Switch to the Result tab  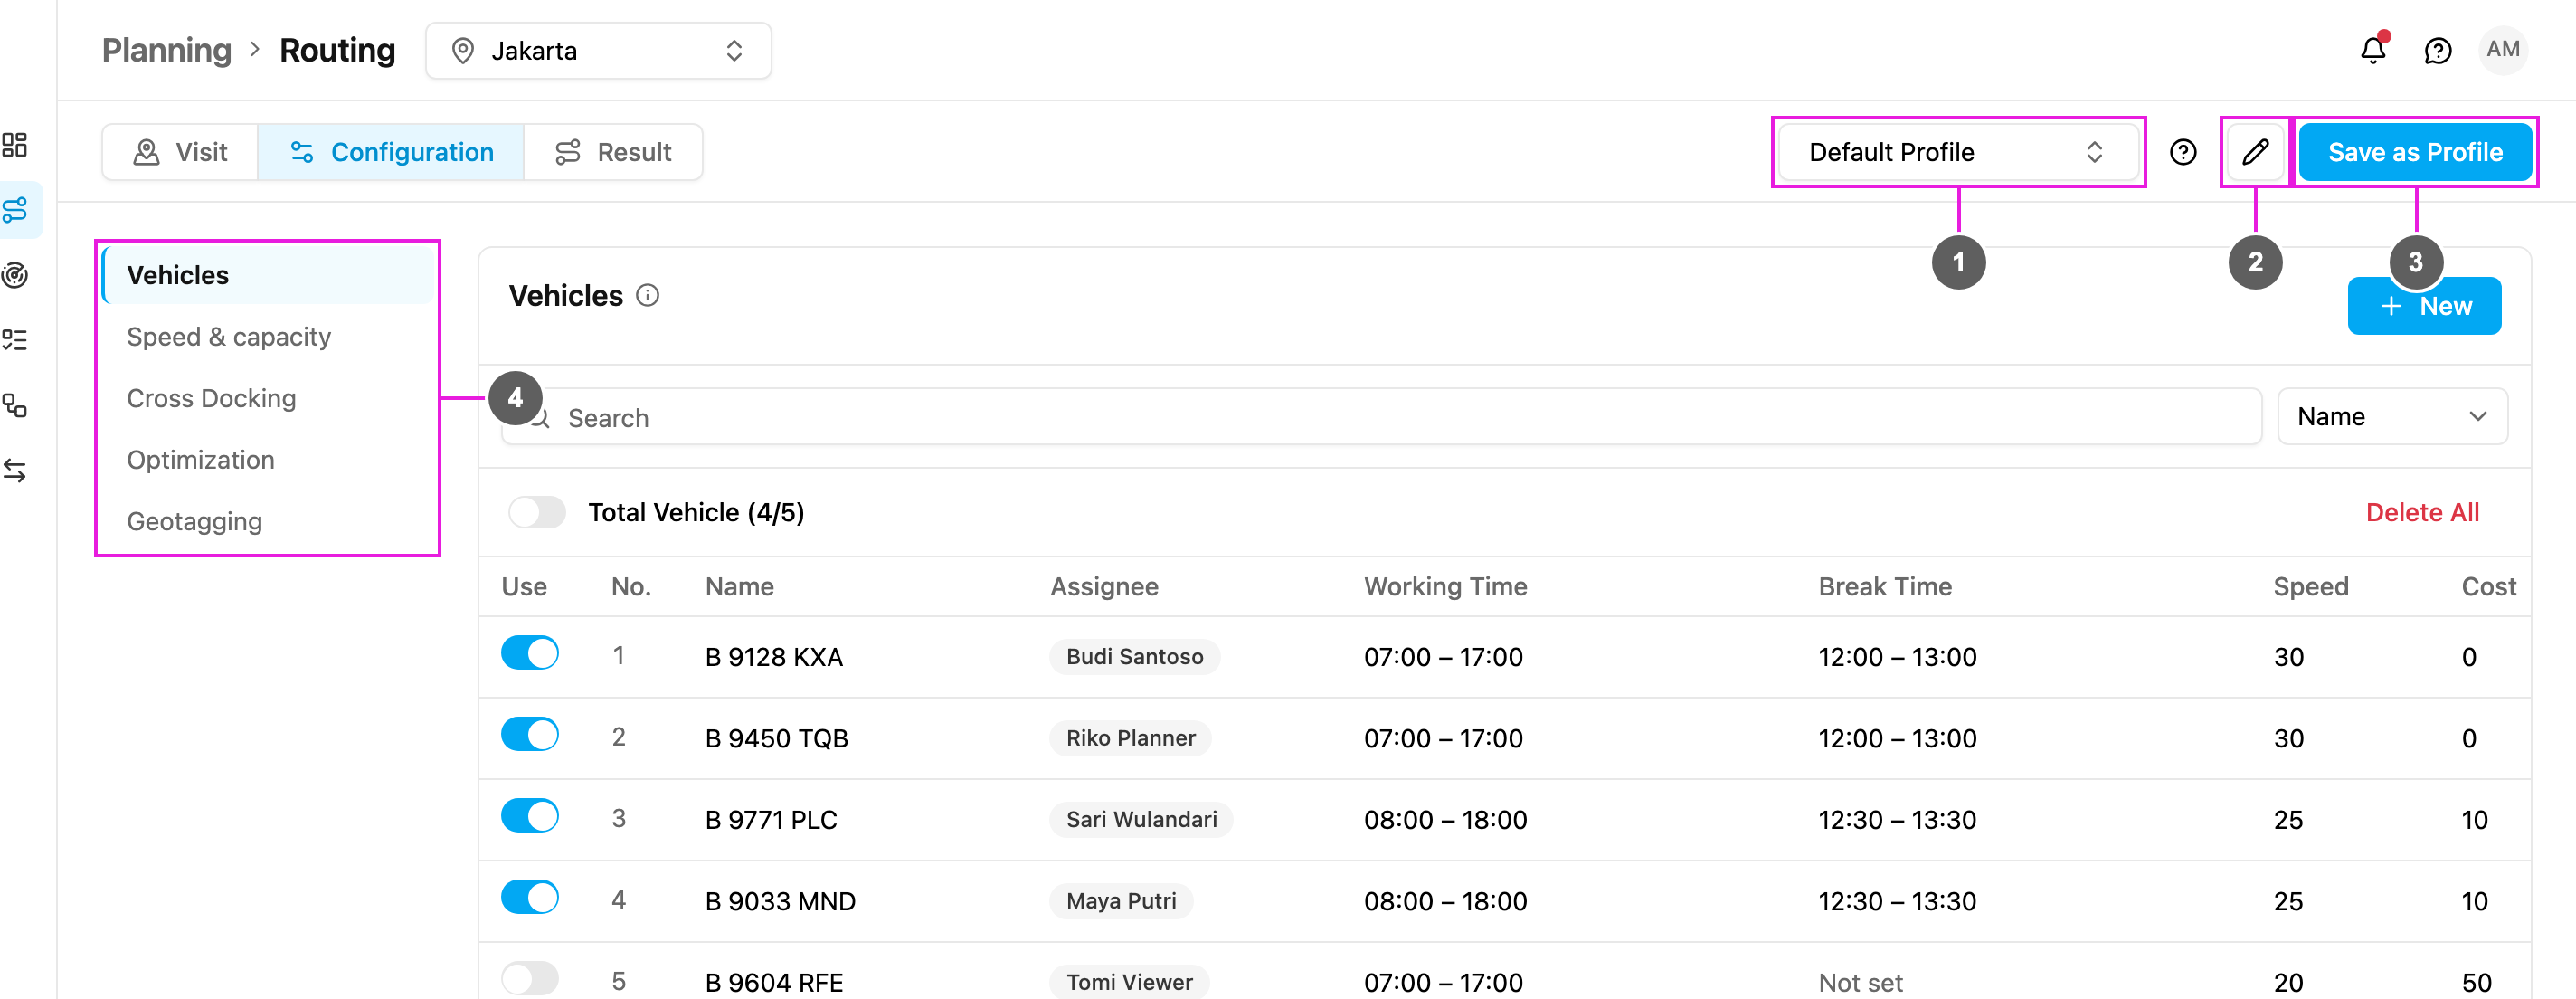coord(613,152)
